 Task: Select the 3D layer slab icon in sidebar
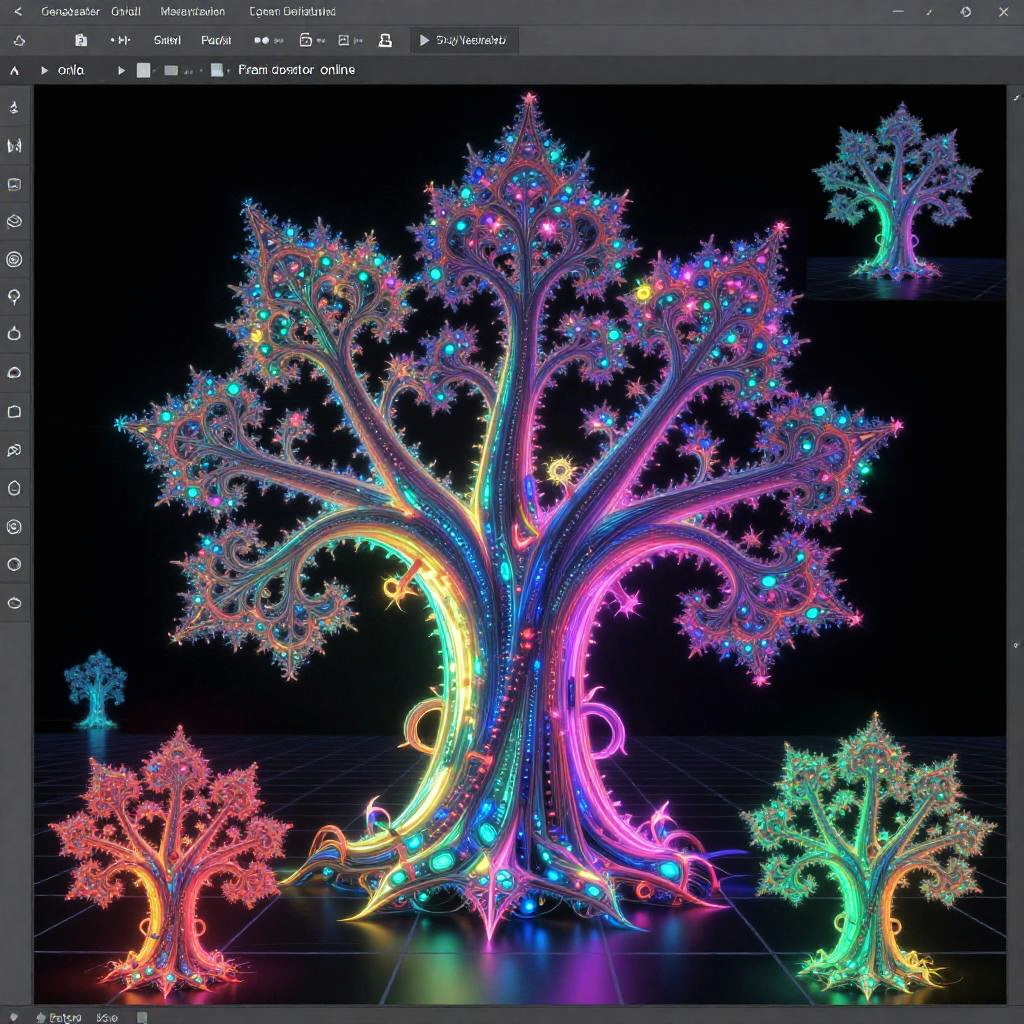(x=15, y=221)
